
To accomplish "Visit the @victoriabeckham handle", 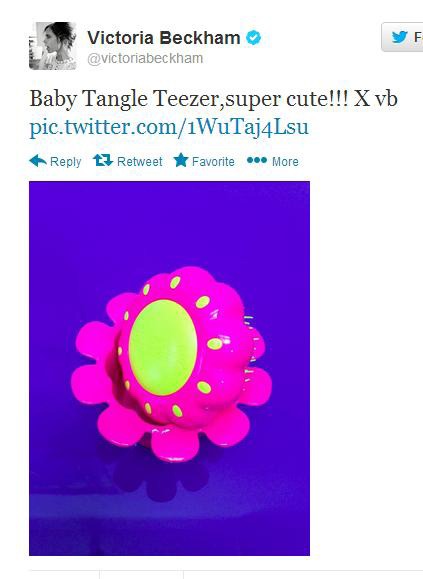I will coord(145,58).
